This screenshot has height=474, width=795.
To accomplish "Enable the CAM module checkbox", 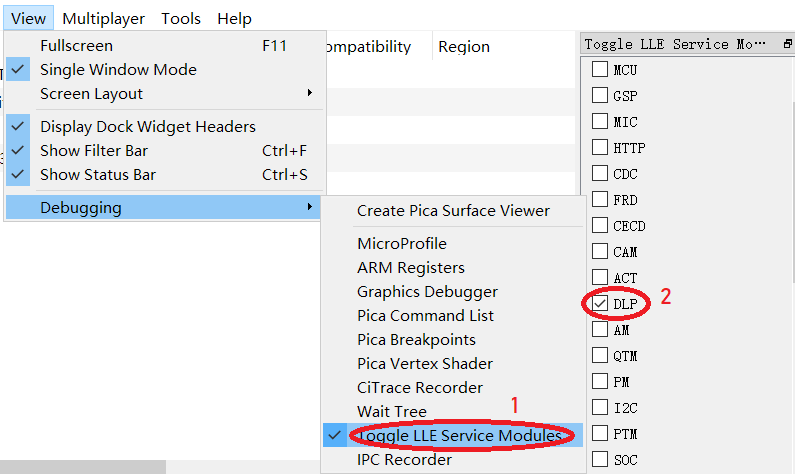I will pyautogui.click(x=600, y=251).
